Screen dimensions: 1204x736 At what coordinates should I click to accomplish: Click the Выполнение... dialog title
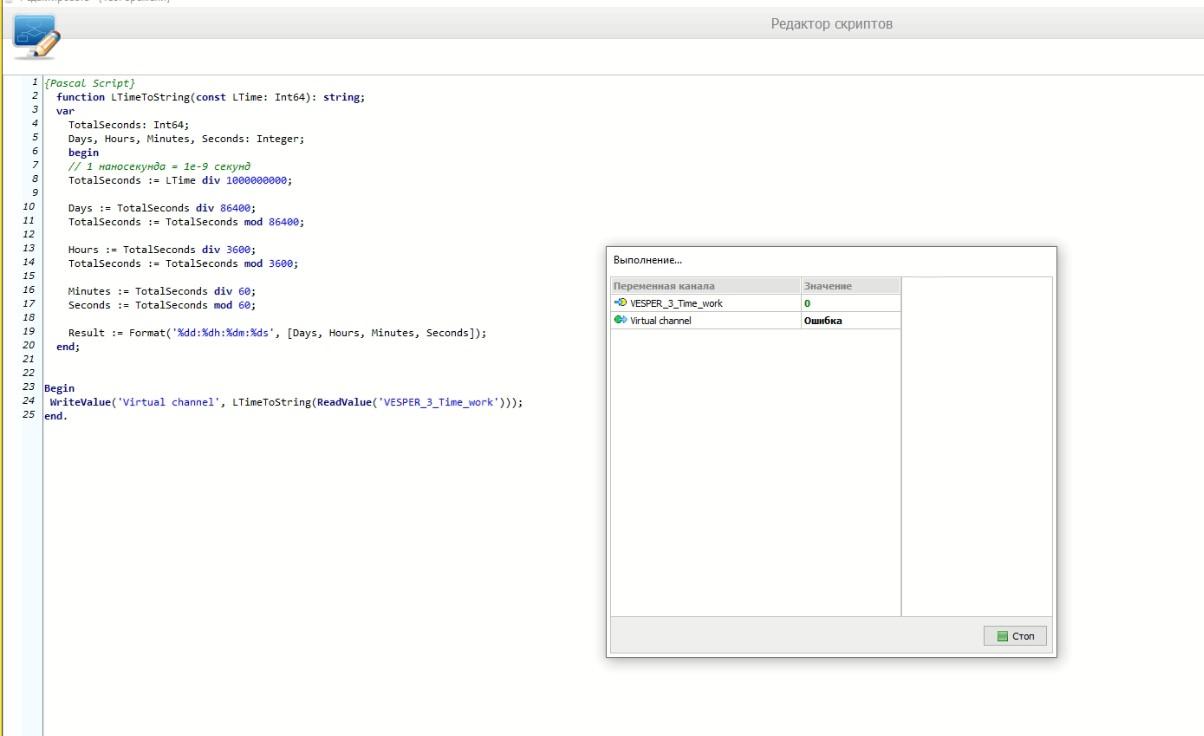coord(647,260)
